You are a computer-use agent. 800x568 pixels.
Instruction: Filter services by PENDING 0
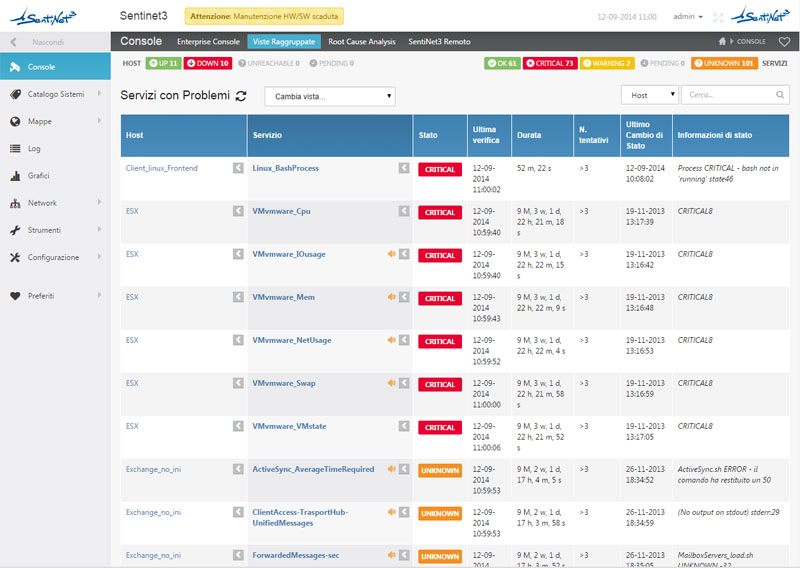[662, 63]
